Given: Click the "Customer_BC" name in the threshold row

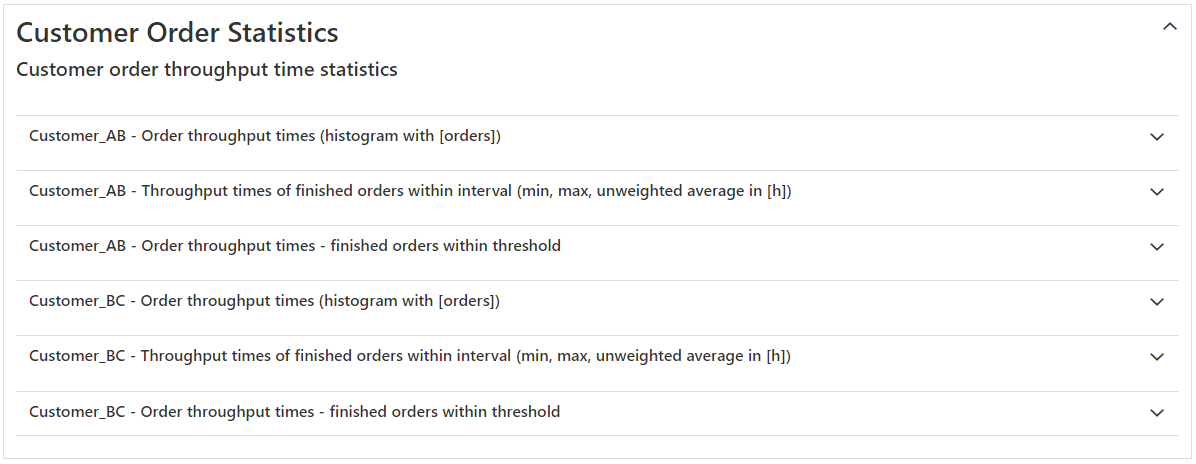Looking at the screenshot, I should (77, 411).
